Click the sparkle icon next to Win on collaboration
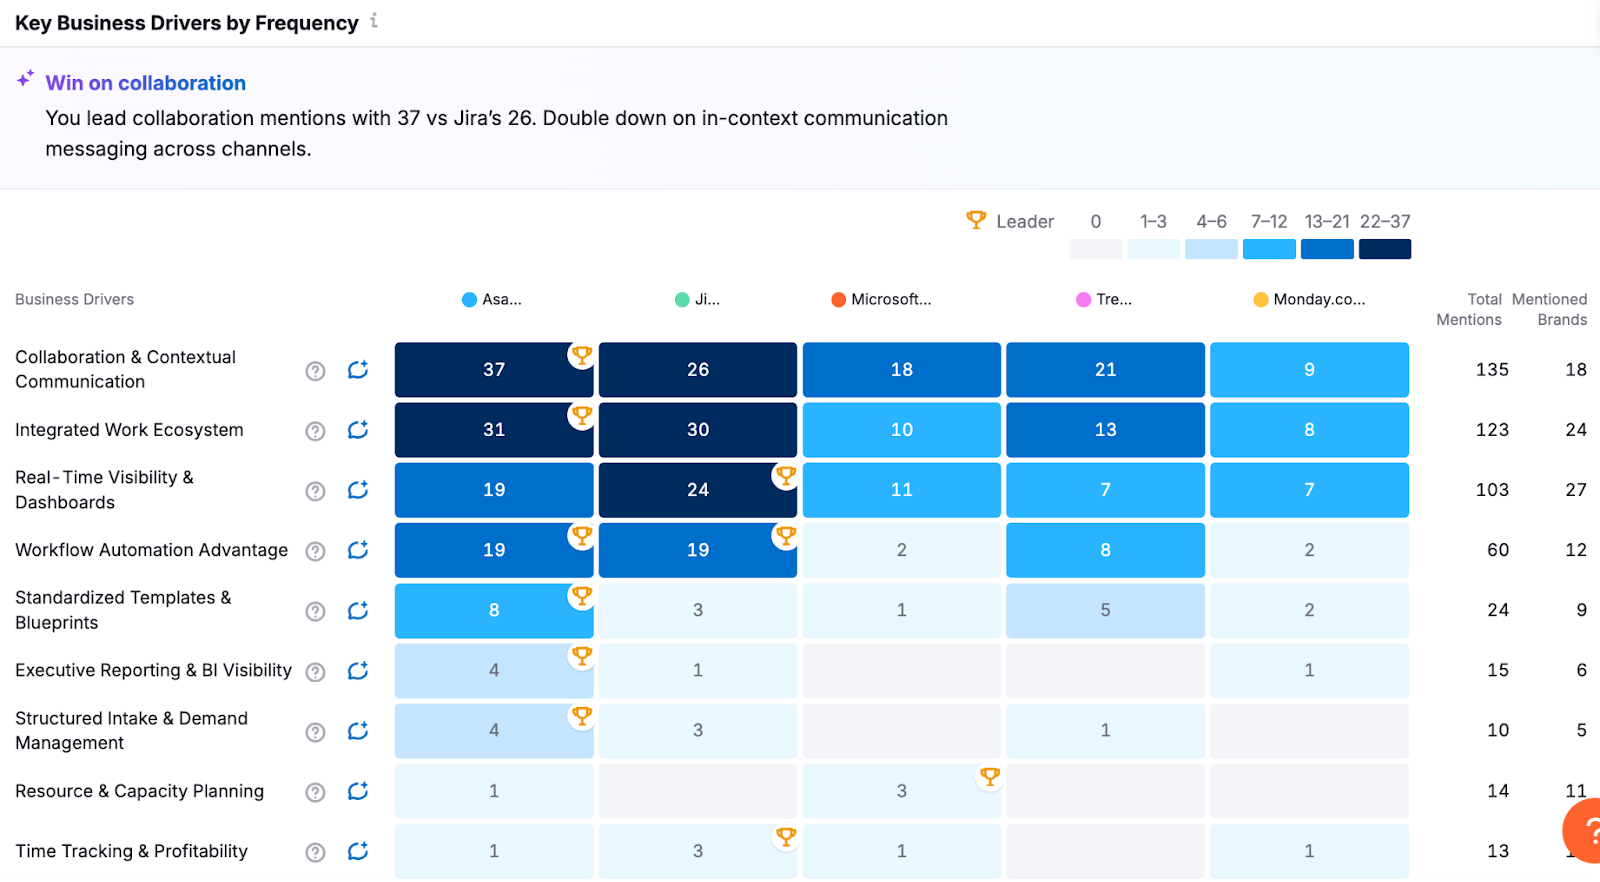Image resolution: width=1600 pixels, height=882 pixels. 24,79
